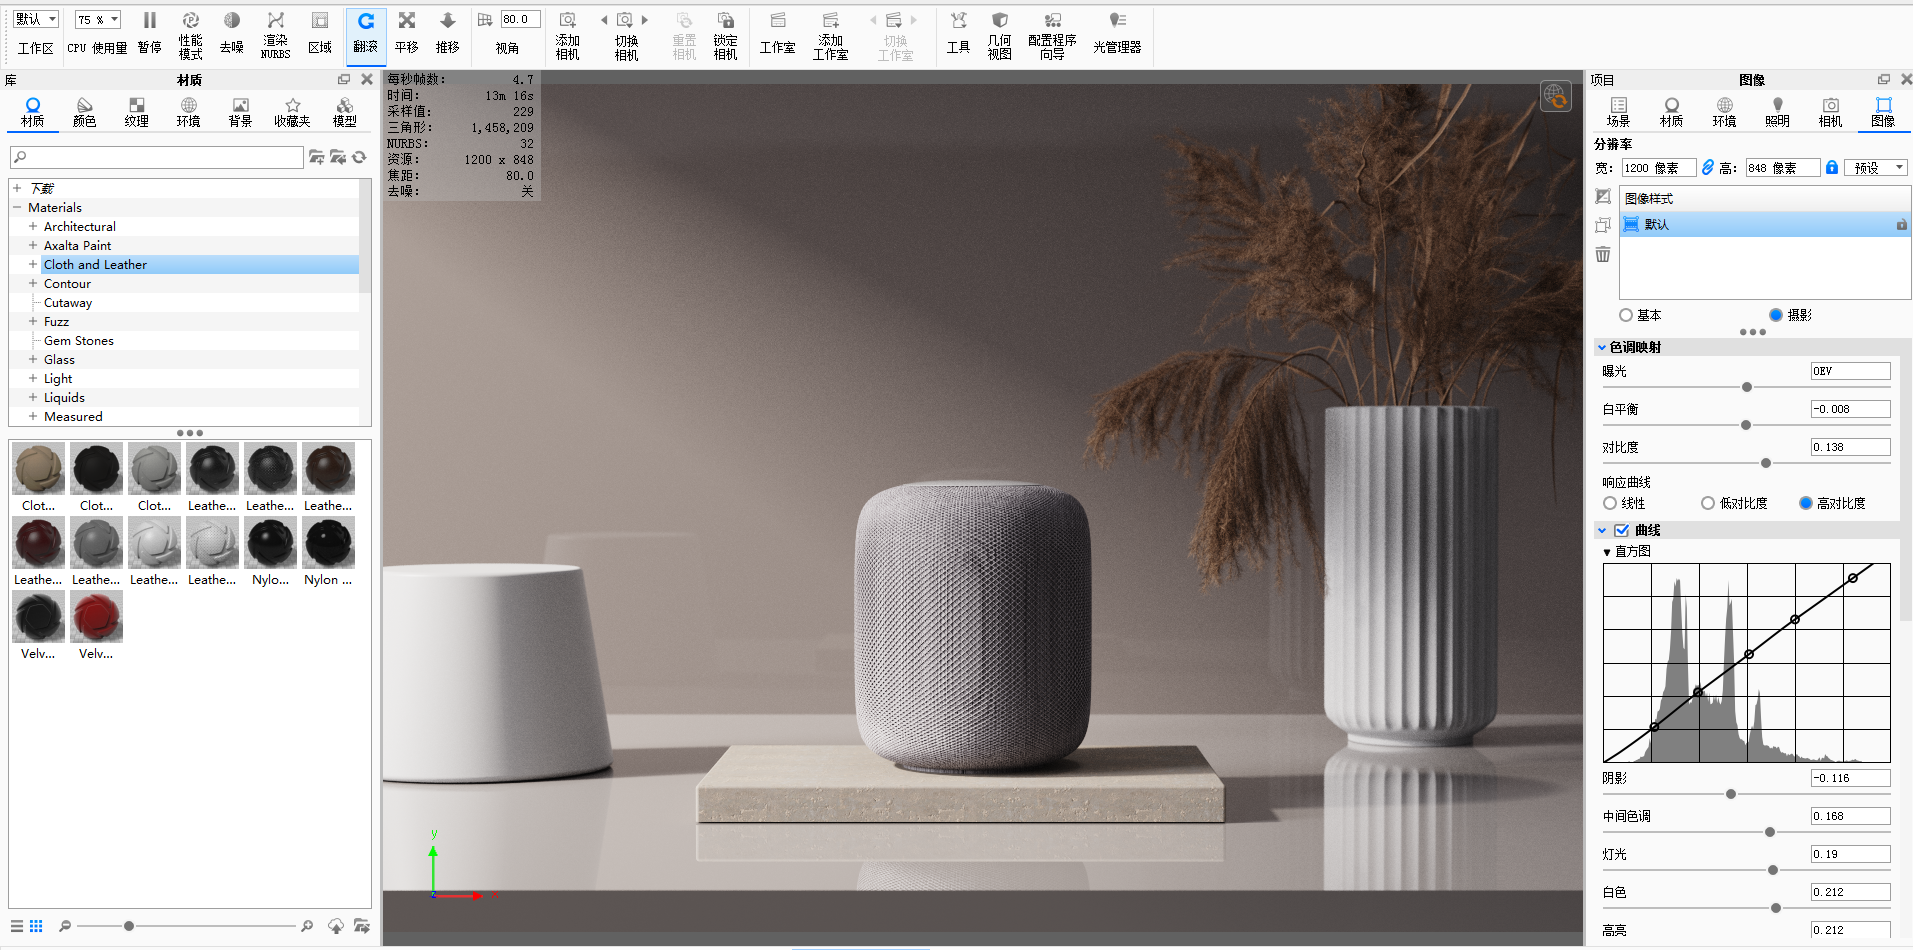1913x950 pixels.
Task: Click the region render (区域) icon
Action: click(319, 32)
